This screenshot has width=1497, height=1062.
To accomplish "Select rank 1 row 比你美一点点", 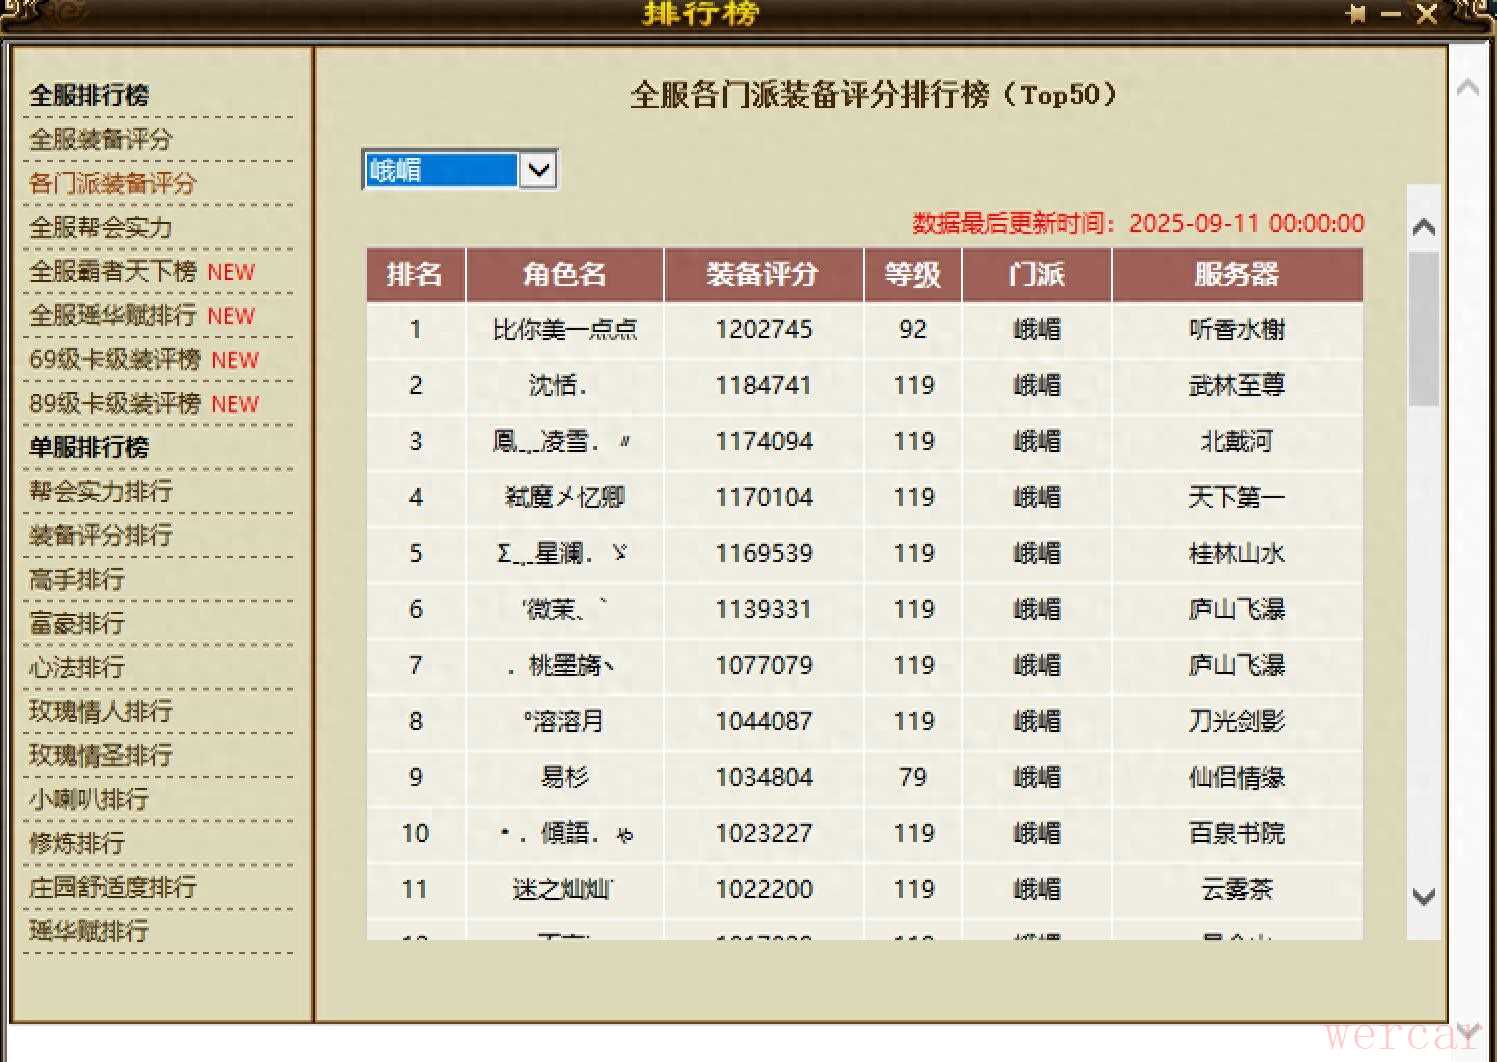I will click(565, 330).
